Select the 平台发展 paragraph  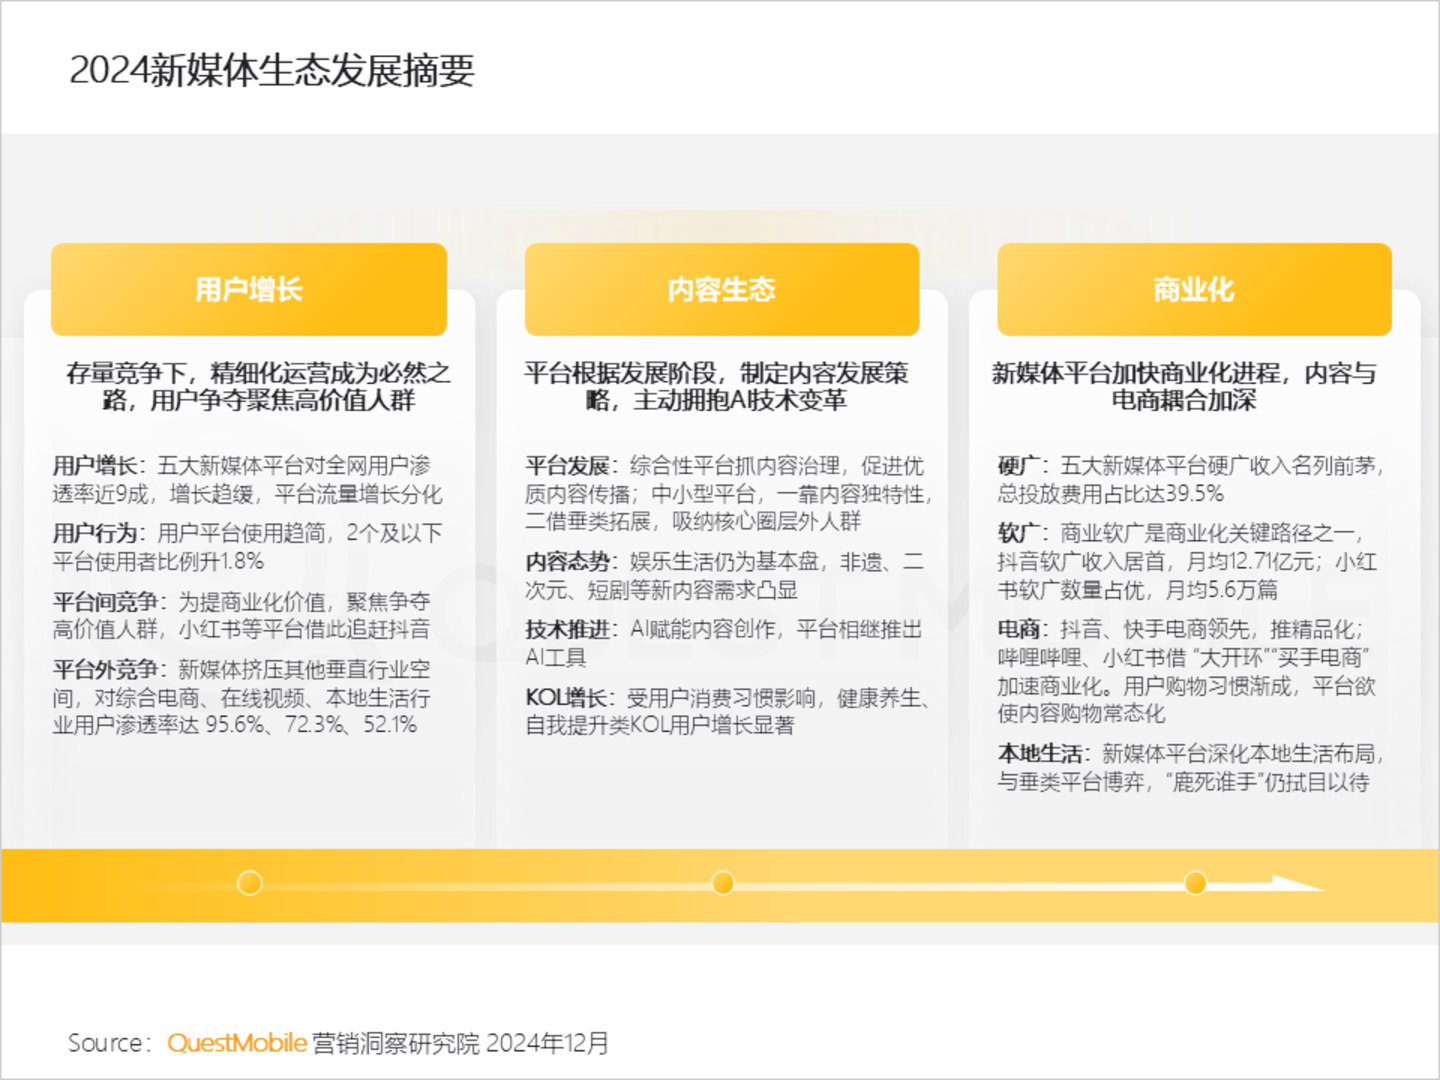click(x=728, y=493)
